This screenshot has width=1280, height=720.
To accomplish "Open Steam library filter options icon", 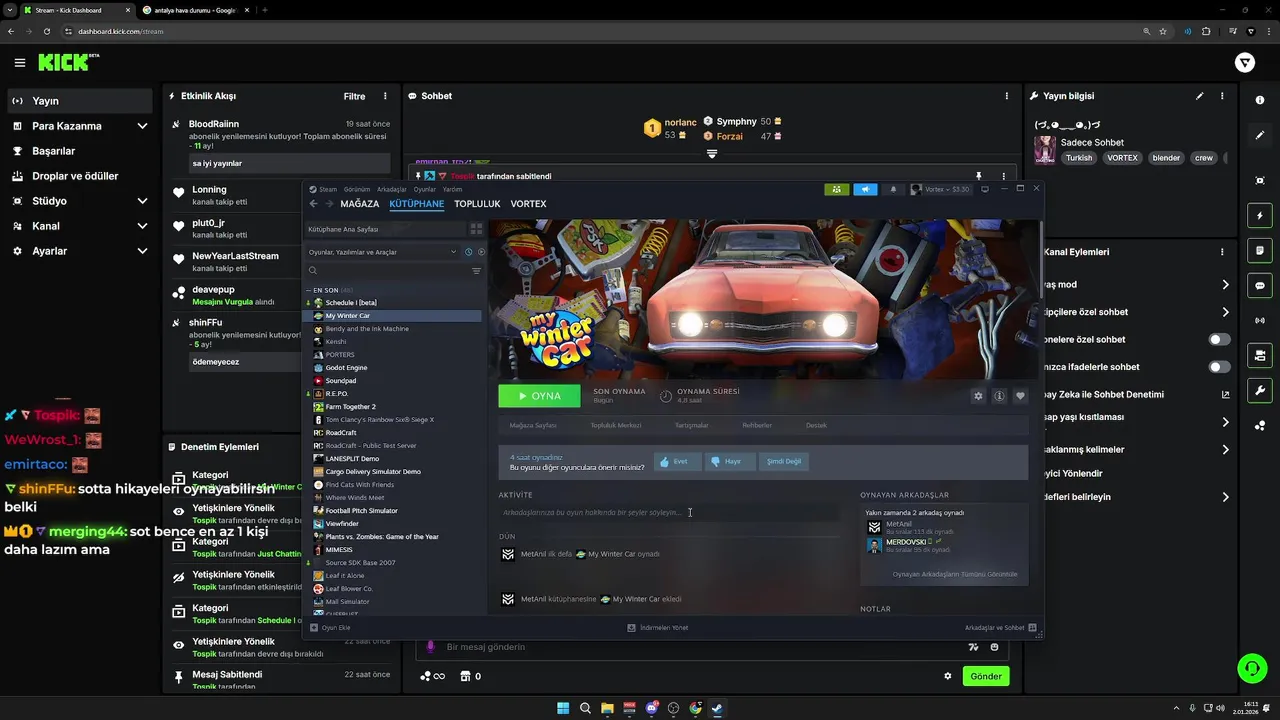I will 476,271.
